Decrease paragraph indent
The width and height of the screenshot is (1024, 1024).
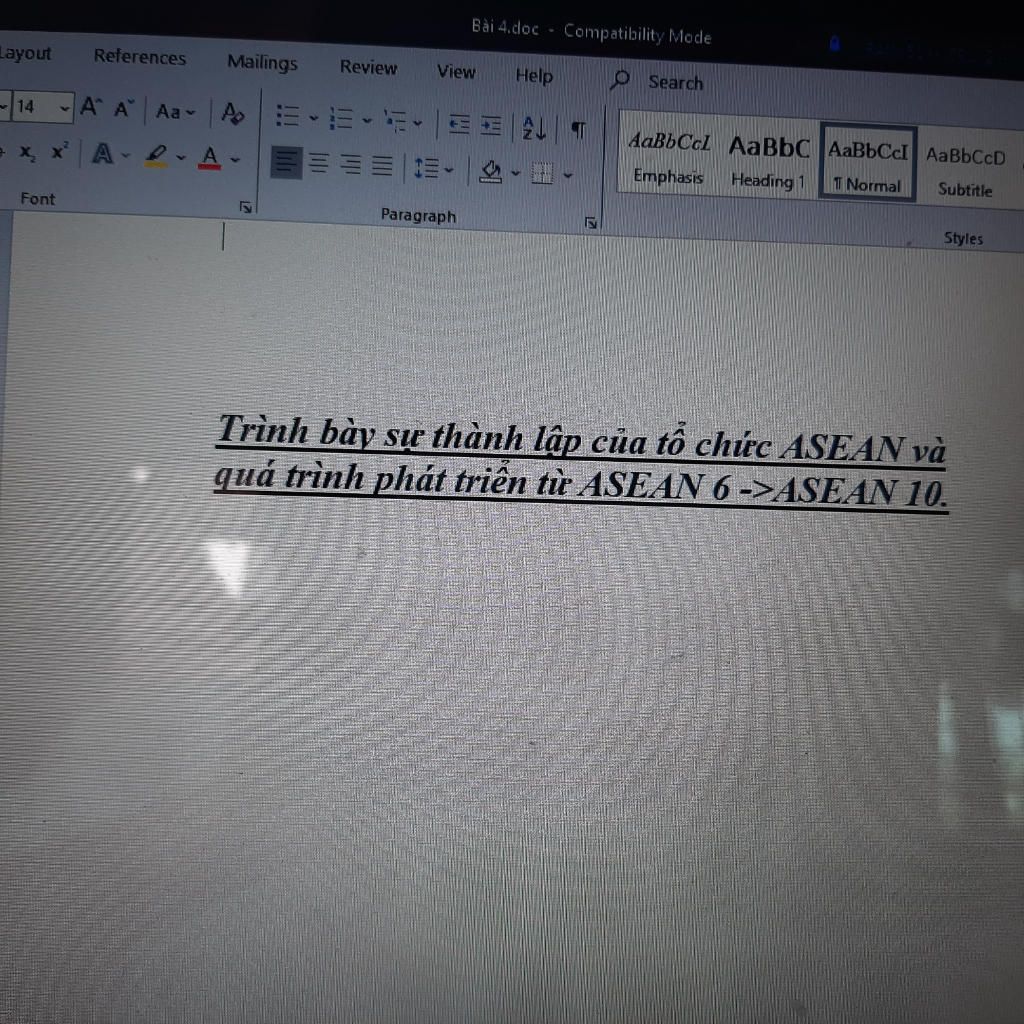click(459, 124)
